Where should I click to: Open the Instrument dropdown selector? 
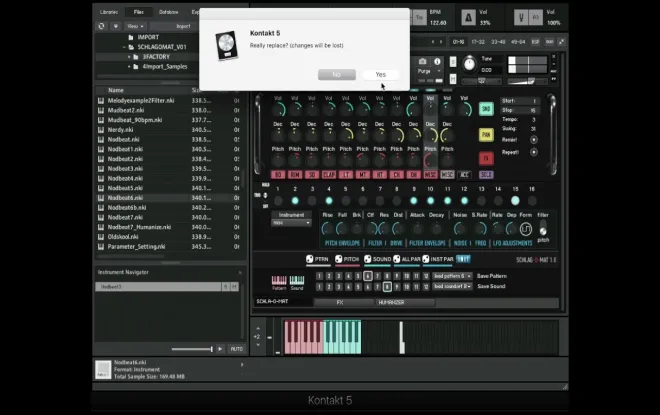[291, 223]
